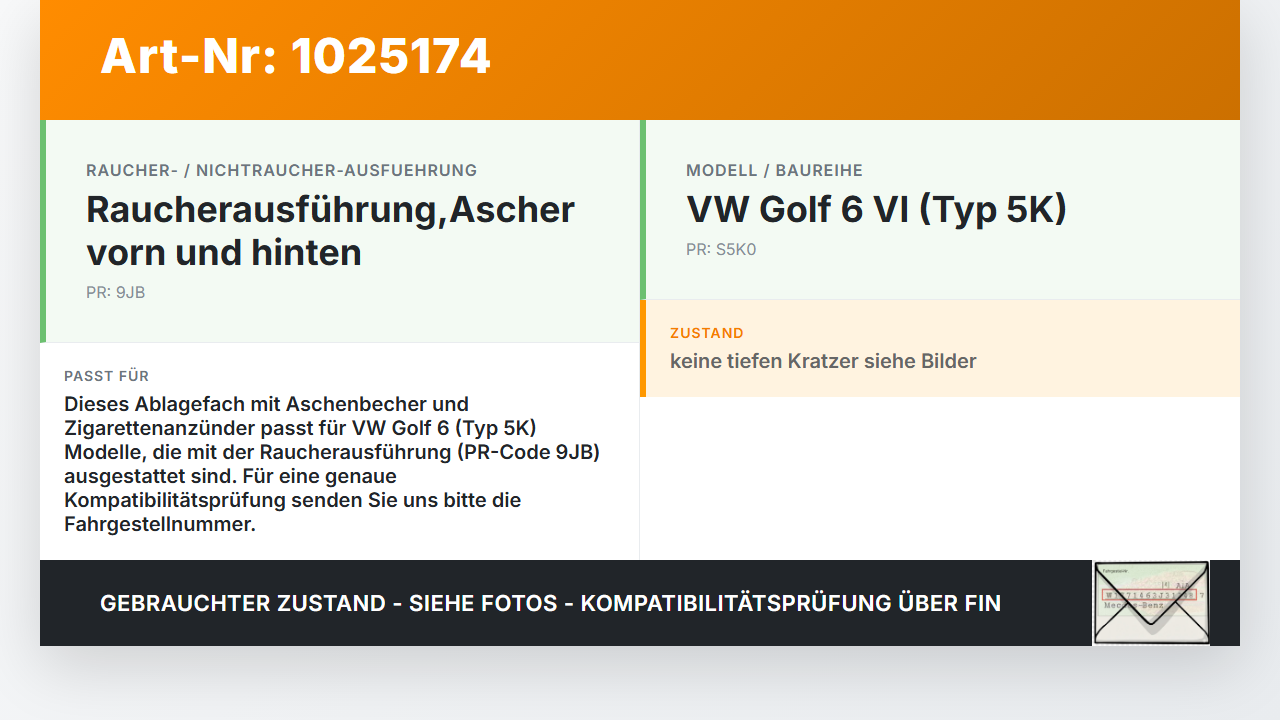
Task: Click the 'Raucherausführung,Ascher vorn und hinten' title
Action: pos(331,231)
